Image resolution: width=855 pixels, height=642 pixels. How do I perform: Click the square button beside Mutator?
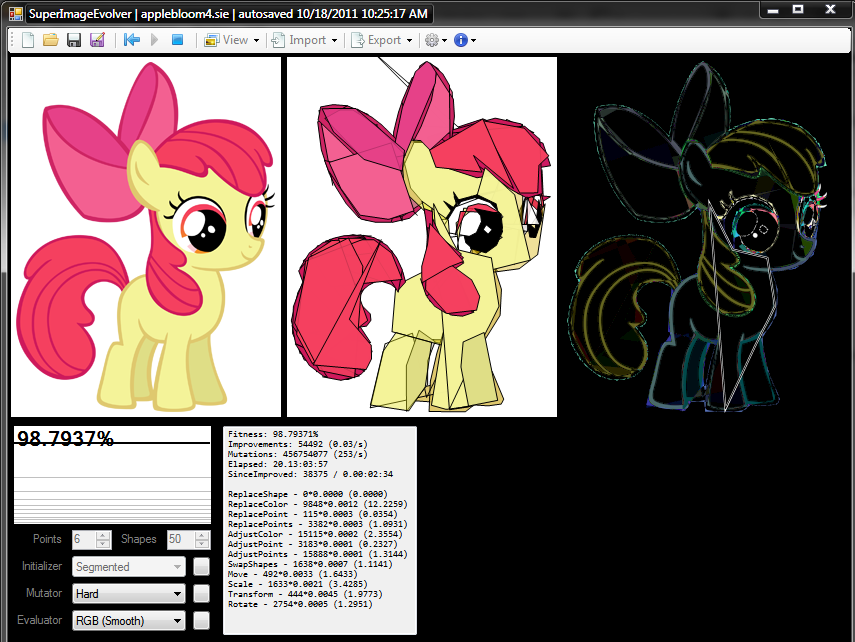(x=201, y=593)
